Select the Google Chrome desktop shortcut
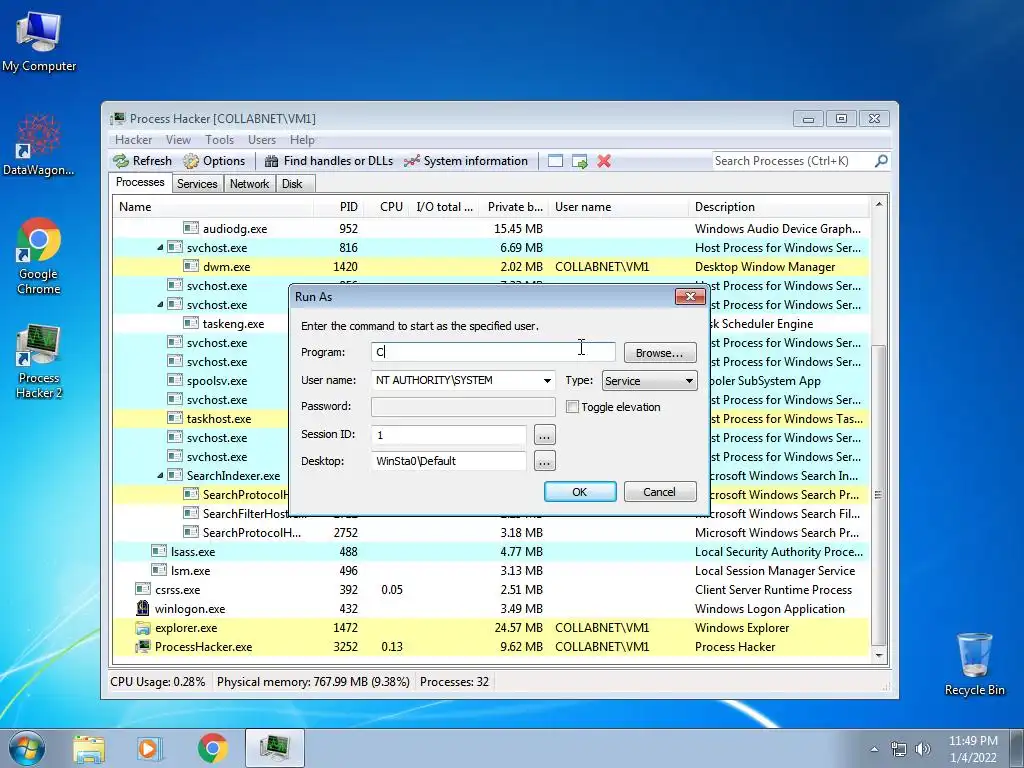 pos(39,256)
